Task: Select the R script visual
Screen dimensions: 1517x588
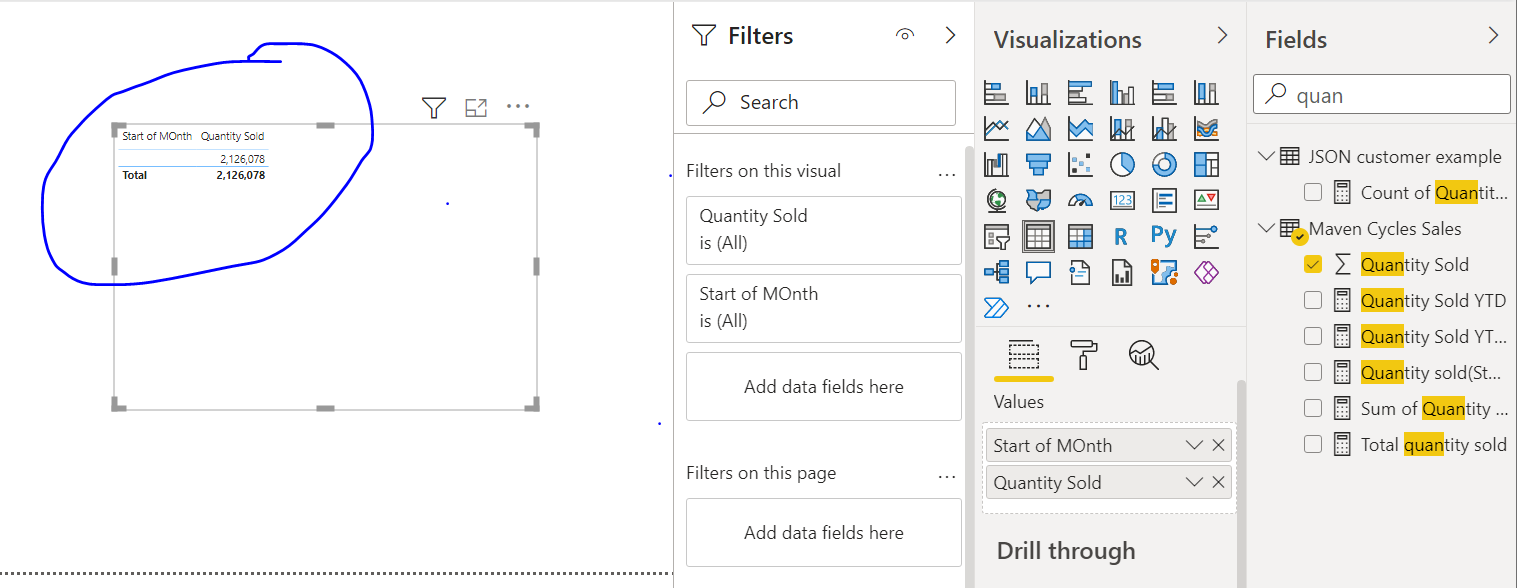Action: coord(1121,236)
